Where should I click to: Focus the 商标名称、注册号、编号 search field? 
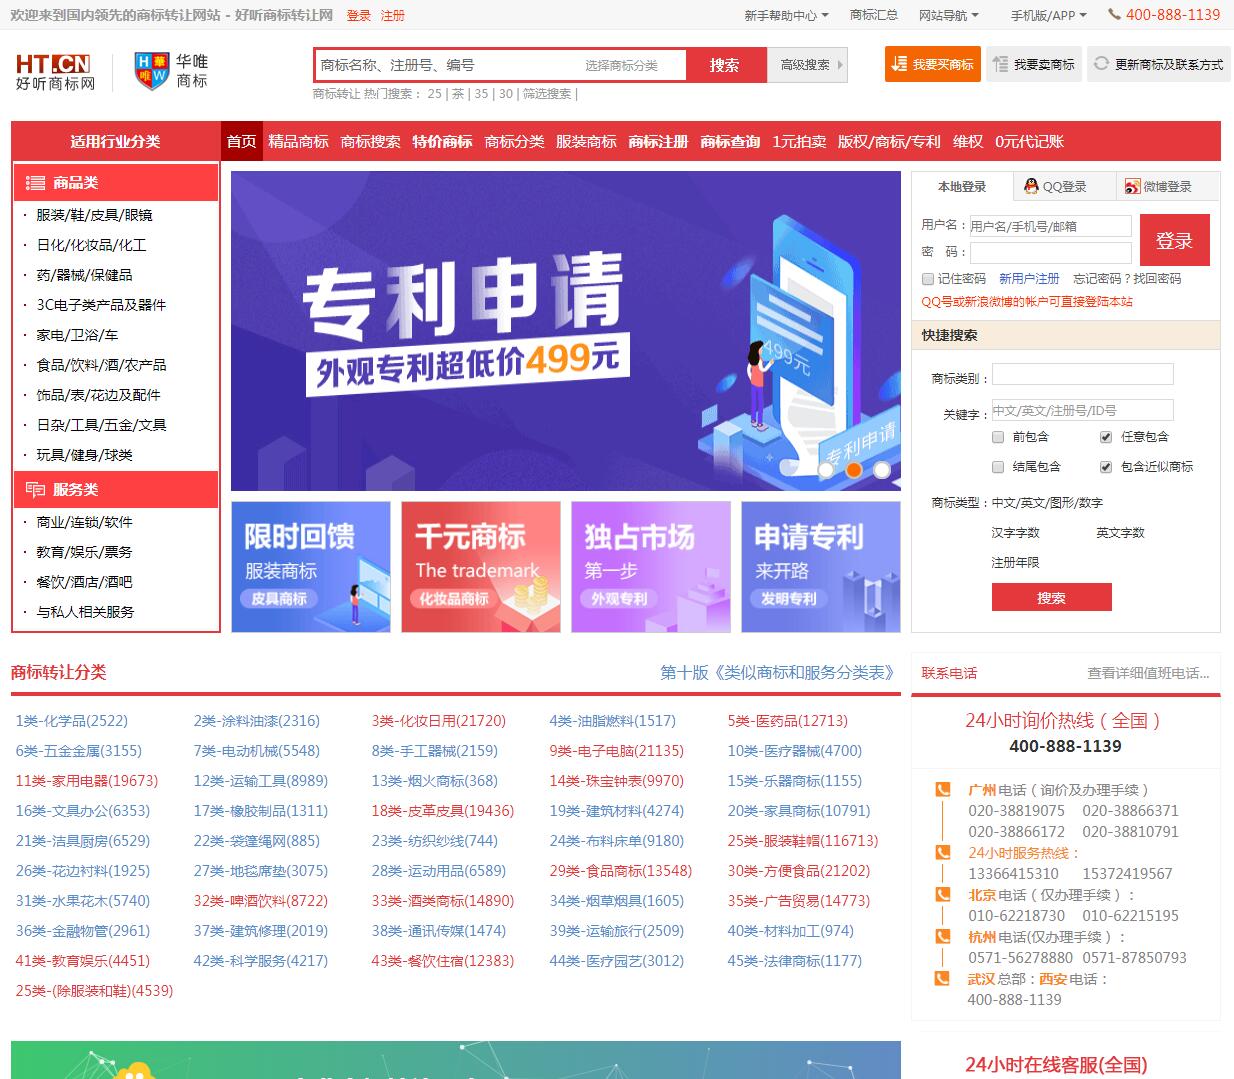[x=447, y=65]
